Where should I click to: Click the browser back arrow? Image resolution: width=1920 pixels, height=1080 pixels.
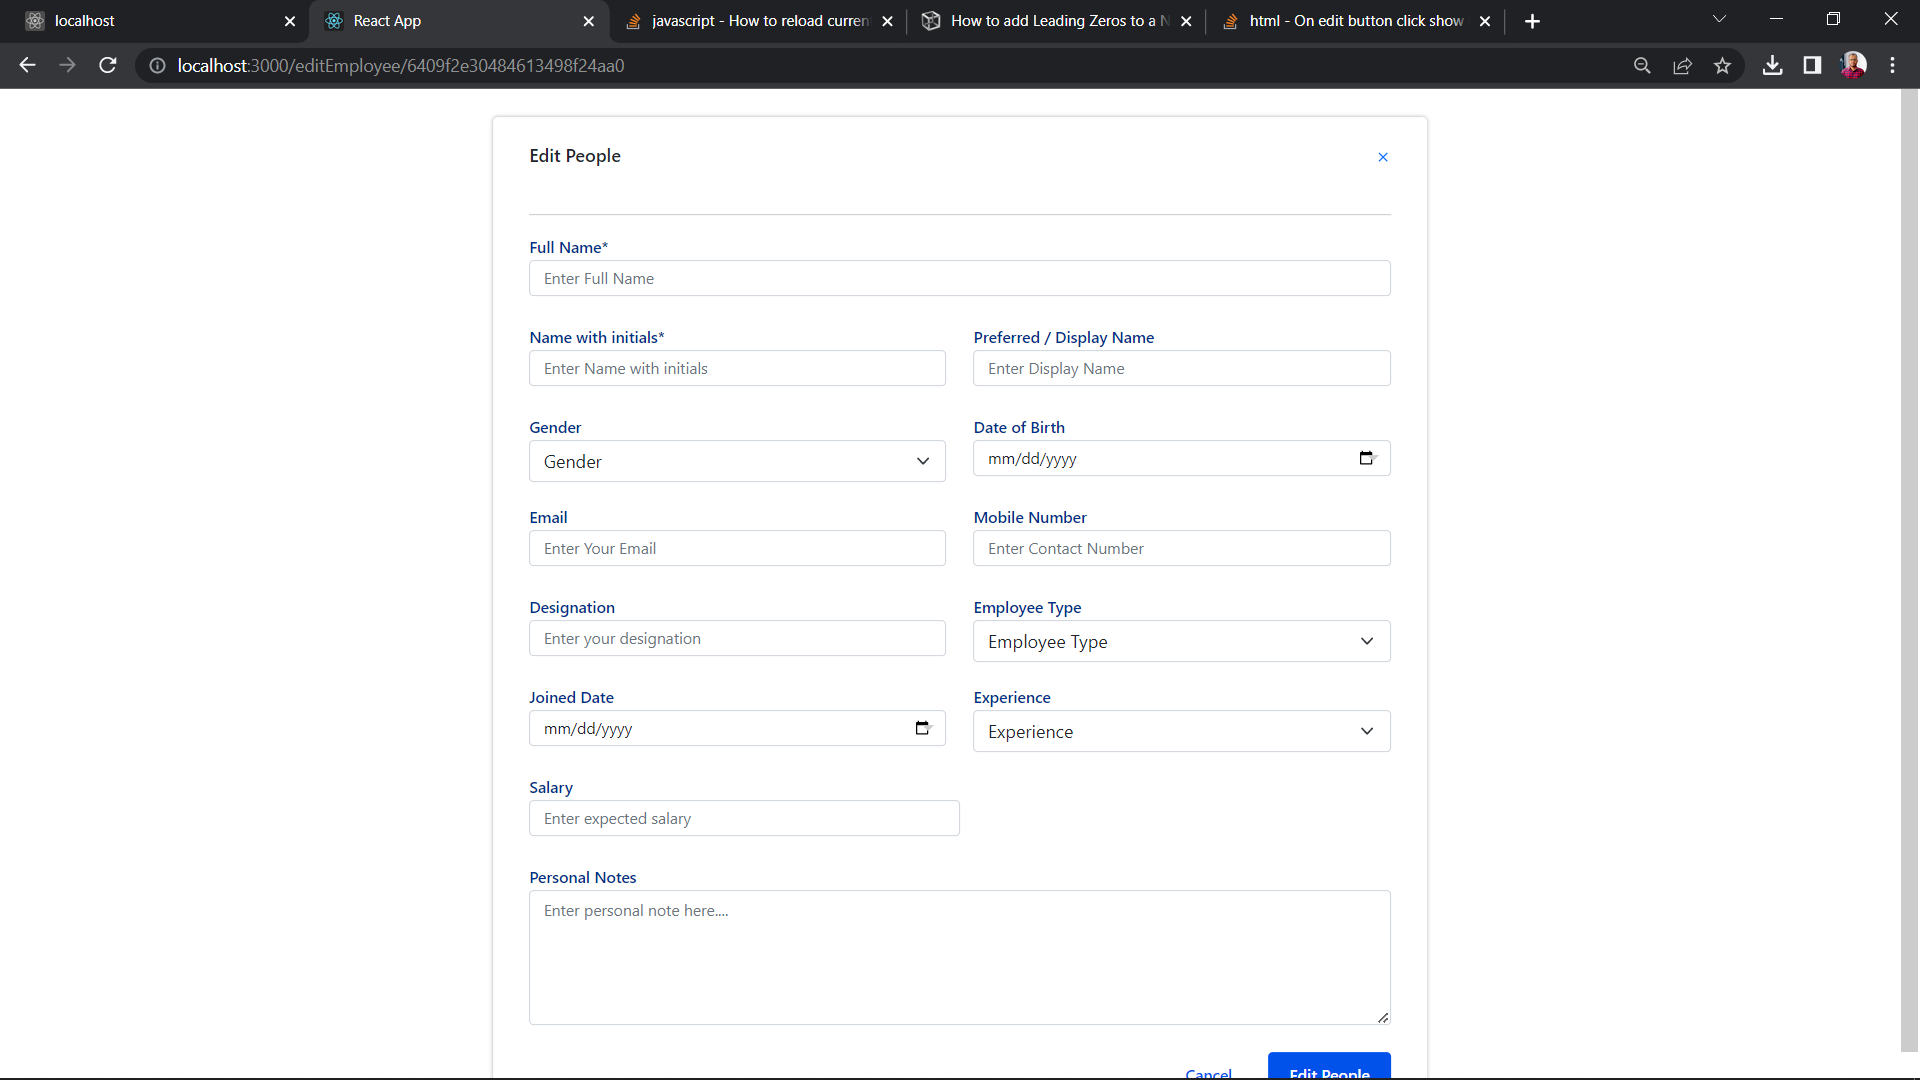[27, 65]
